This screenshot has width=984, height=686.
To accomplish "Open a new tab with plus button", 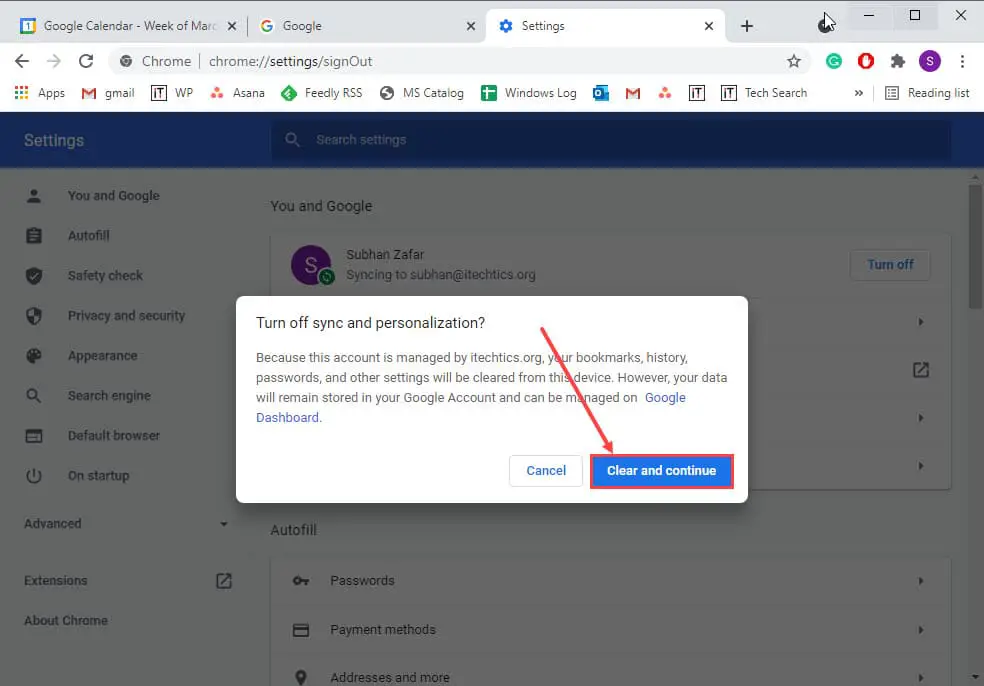I will 747,26.
